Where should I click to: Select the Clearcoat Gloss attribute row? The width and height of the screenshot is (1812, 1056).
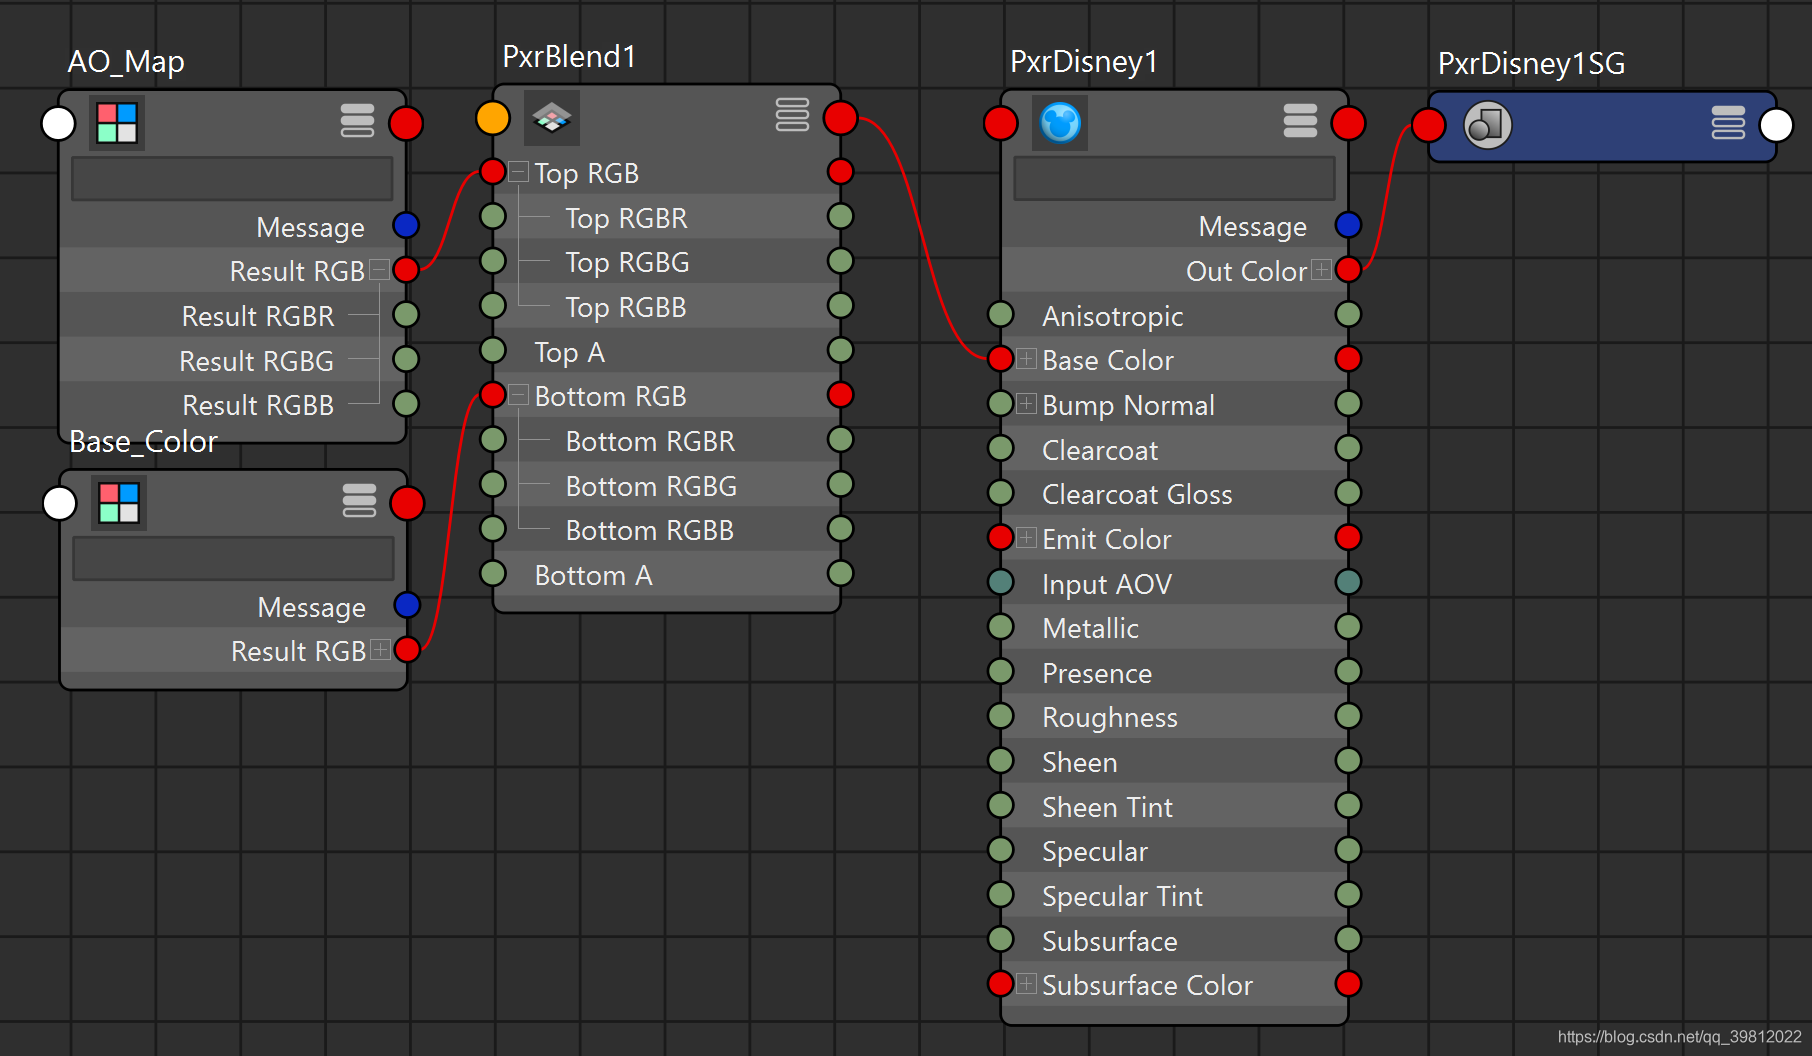pyautogui.click(x=1175, y=494)
